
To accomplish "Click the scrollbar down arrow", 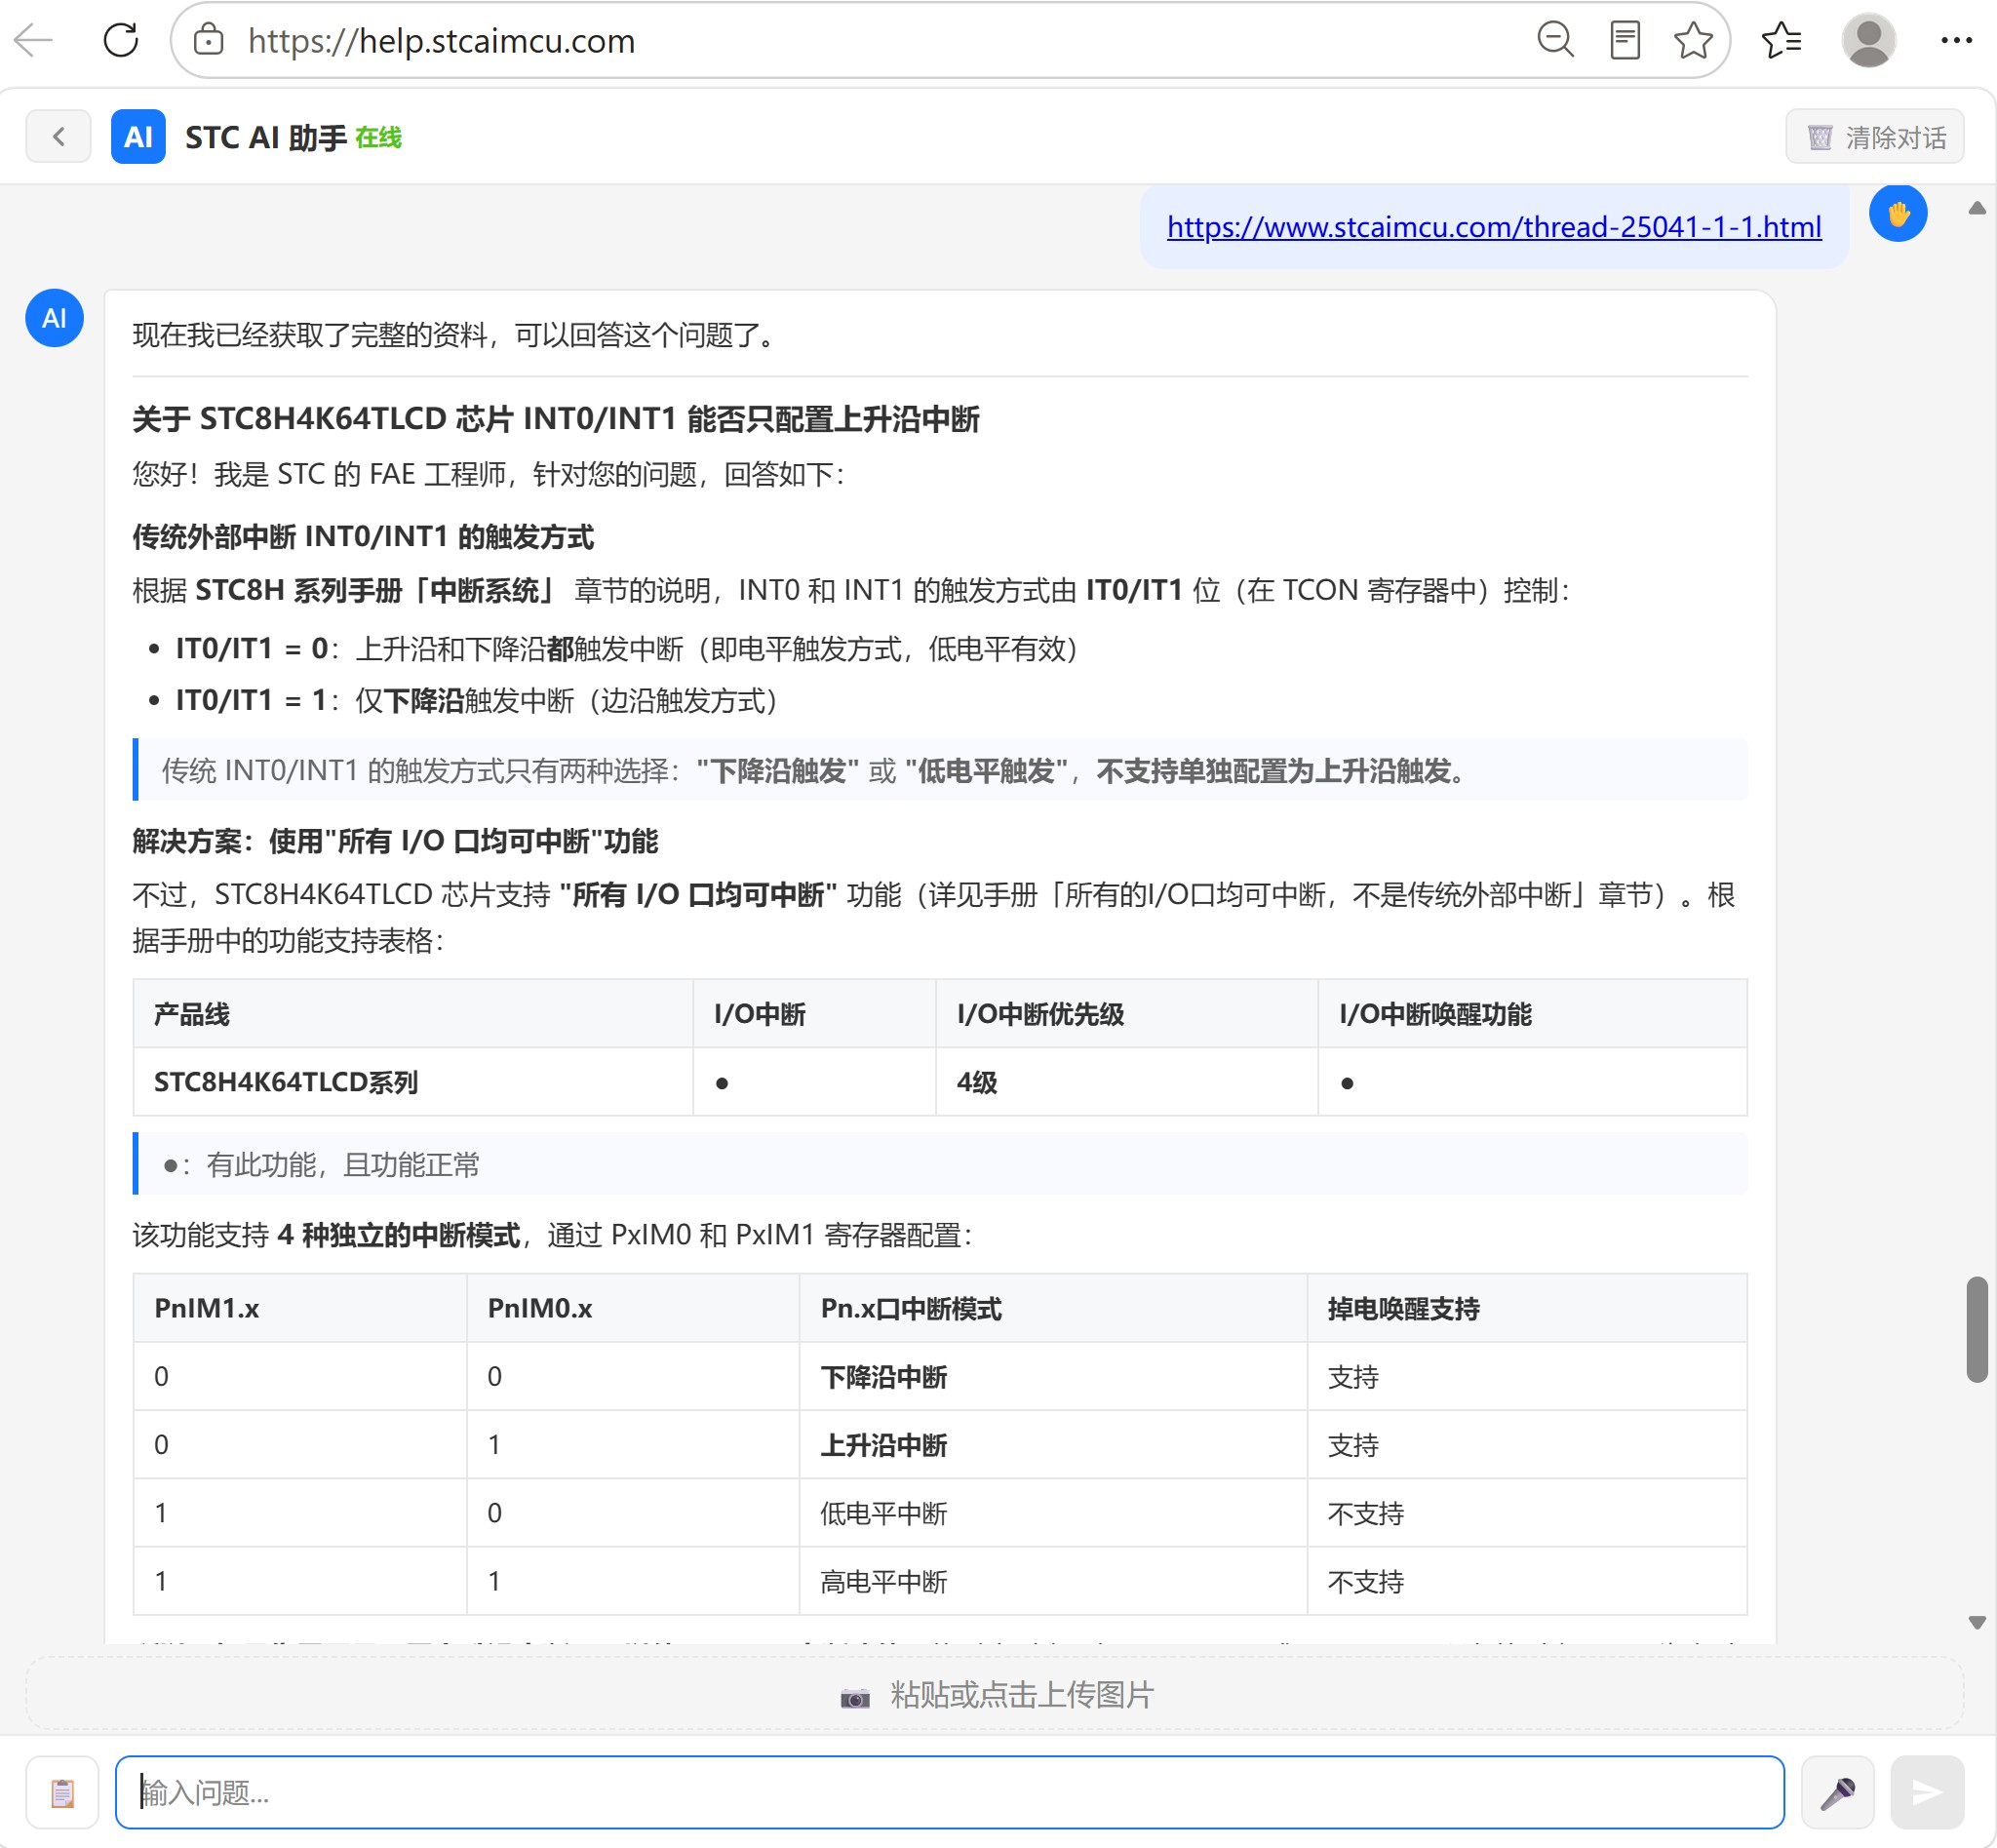I will click(x=1977, y=1623).
